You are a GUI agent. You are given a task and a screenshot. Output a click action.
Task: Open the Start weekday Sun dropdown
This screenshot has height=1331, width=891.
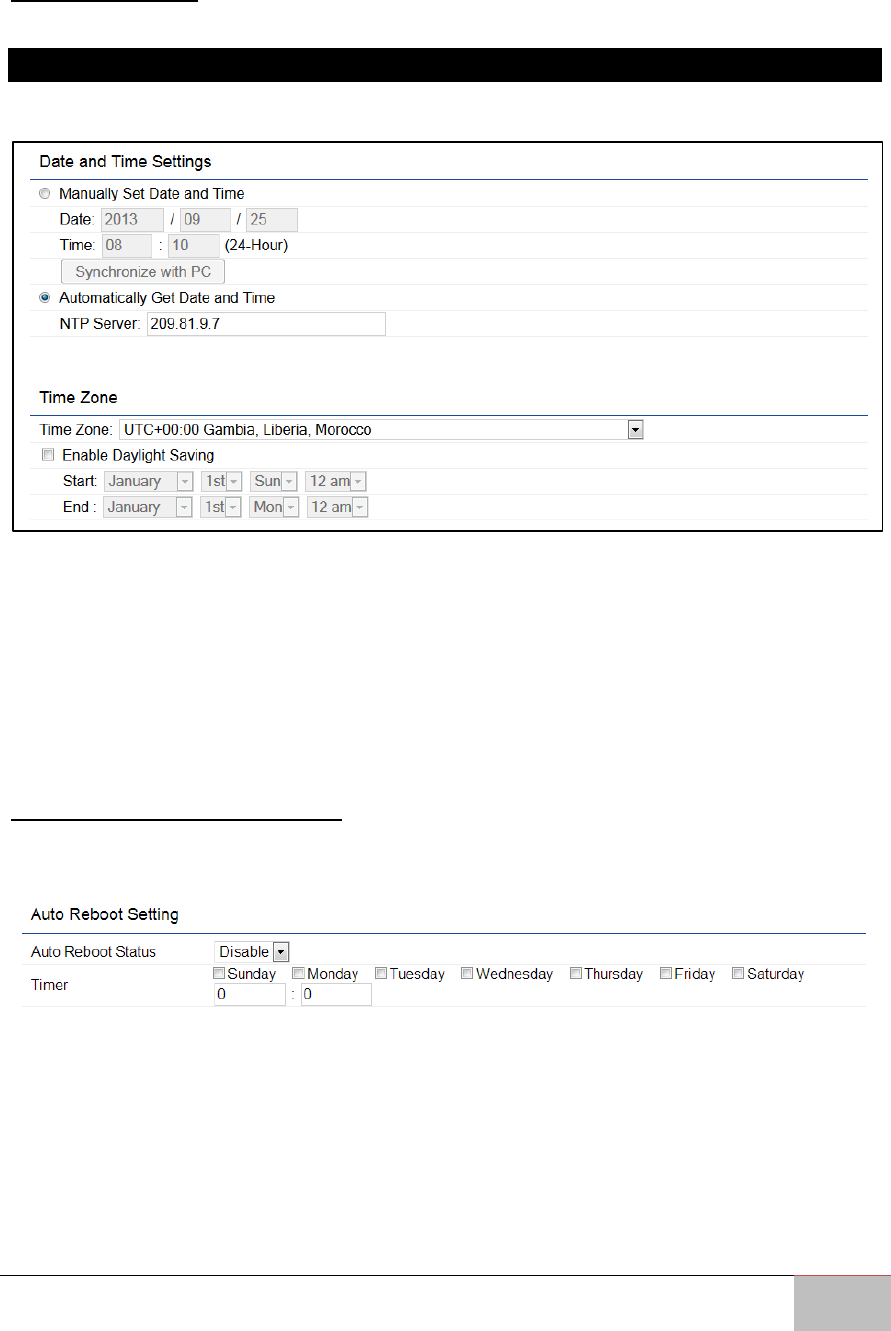coord(274,482)
